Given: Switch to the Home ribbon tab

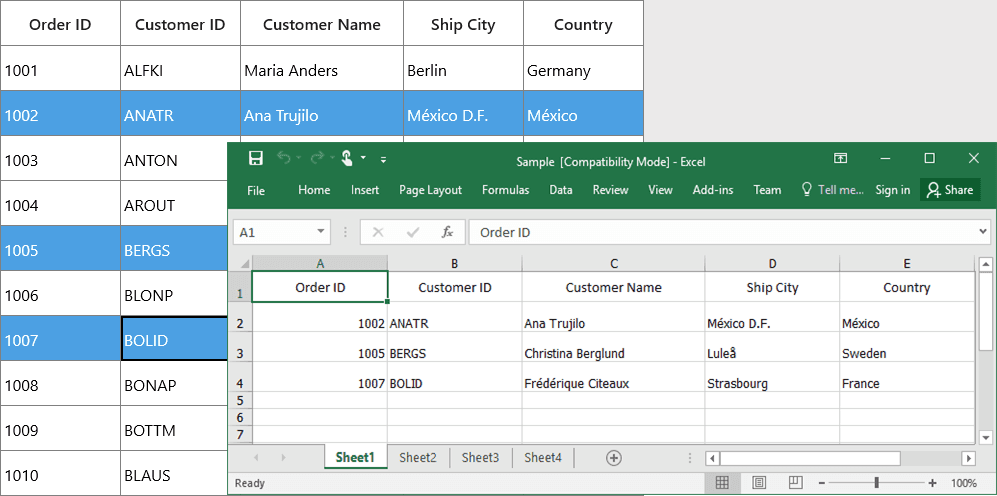Looking at the screenshot, I should 314,189.
